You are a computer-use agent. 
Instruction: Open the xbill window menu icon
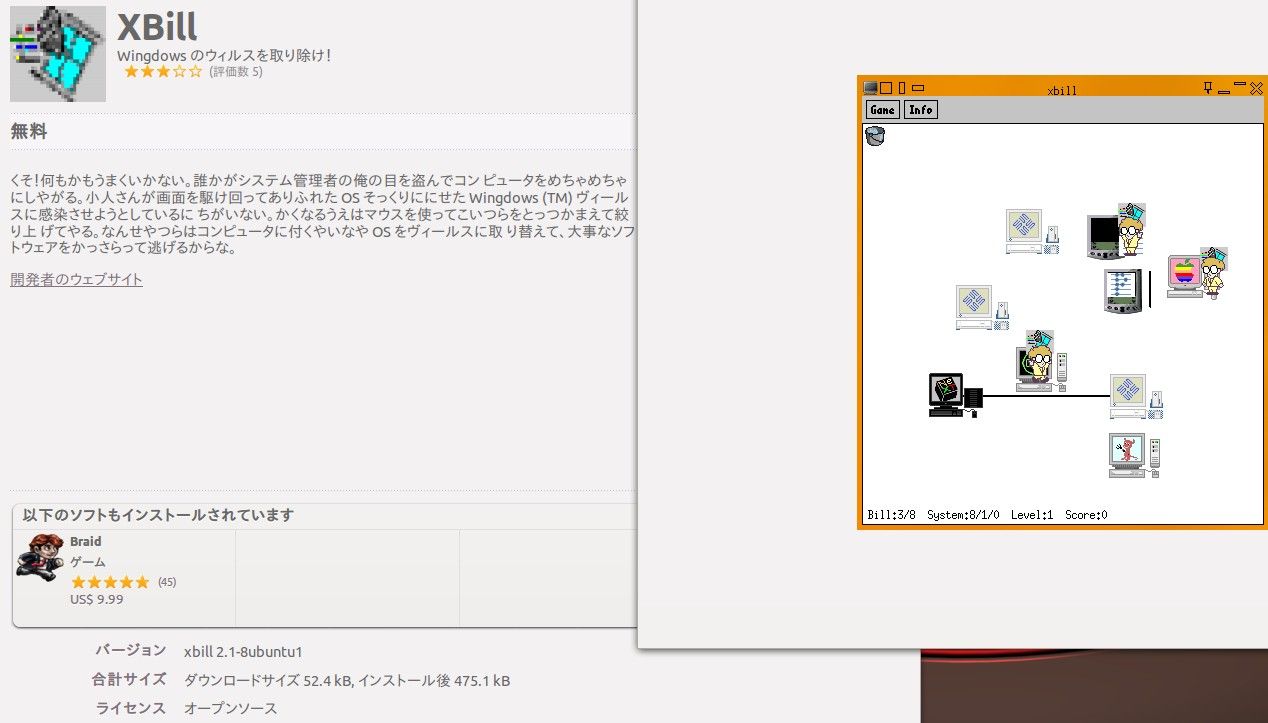coord(870,88)
